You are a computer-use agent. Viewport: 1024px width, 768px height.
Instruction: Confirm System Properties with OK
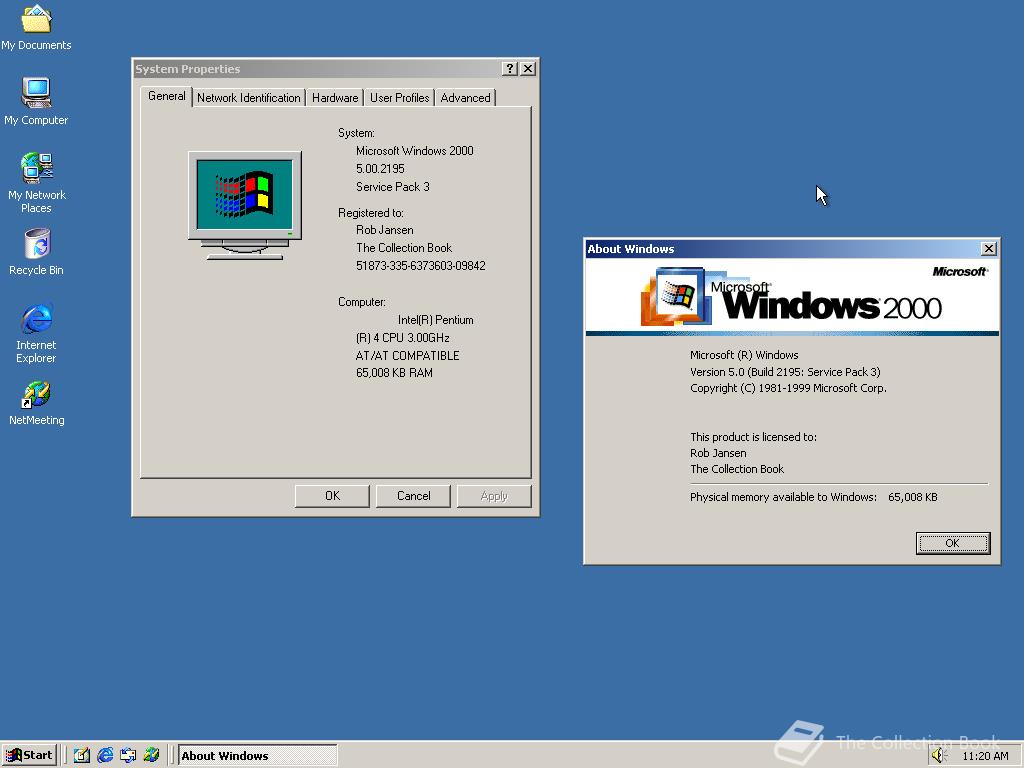[x=331, y=495]
